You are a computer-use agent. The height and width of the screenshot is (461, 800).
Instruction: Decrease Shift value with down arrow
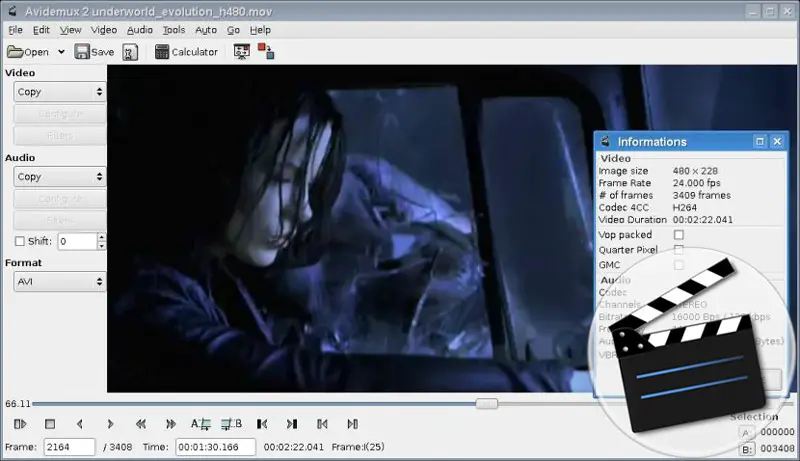pyautogui.click(x=102, y=246)
